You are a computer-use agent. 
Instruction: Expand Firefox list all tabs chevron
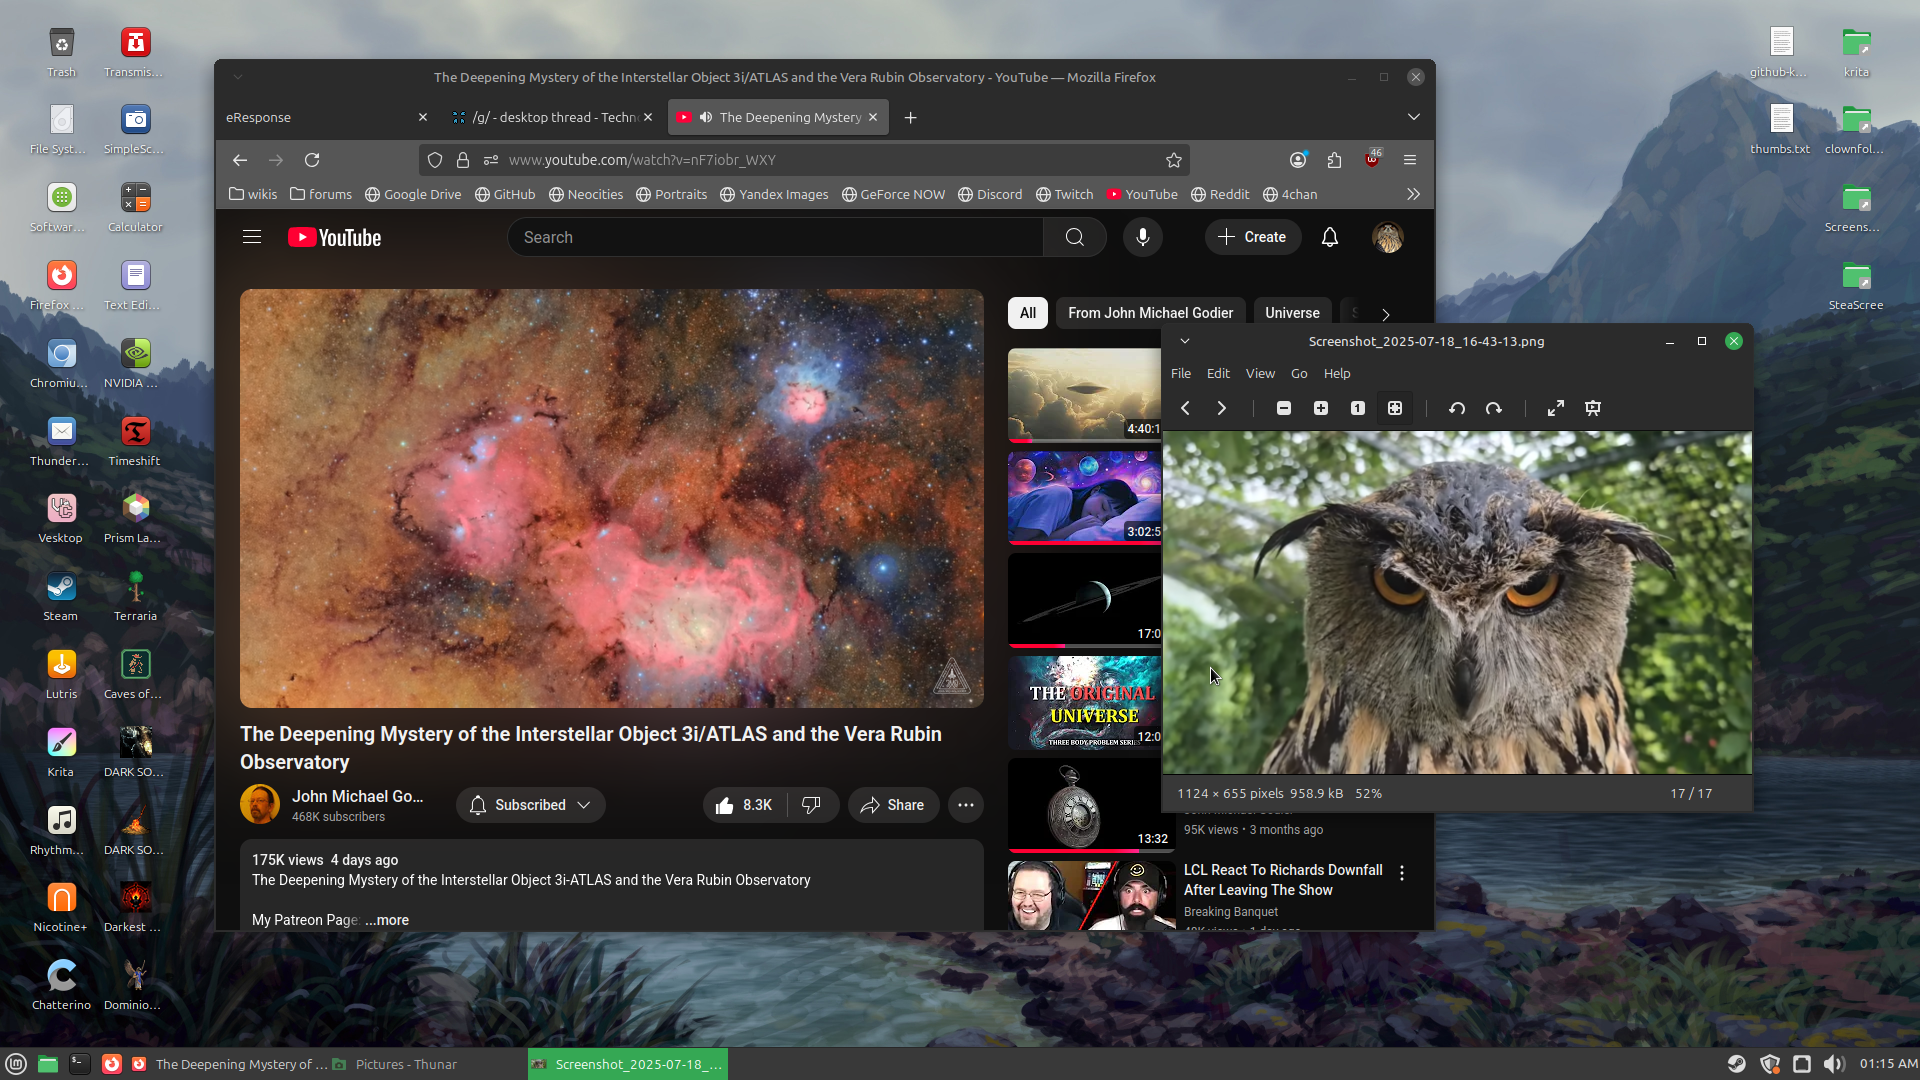pyautogui.click(x=1414, y=117)
